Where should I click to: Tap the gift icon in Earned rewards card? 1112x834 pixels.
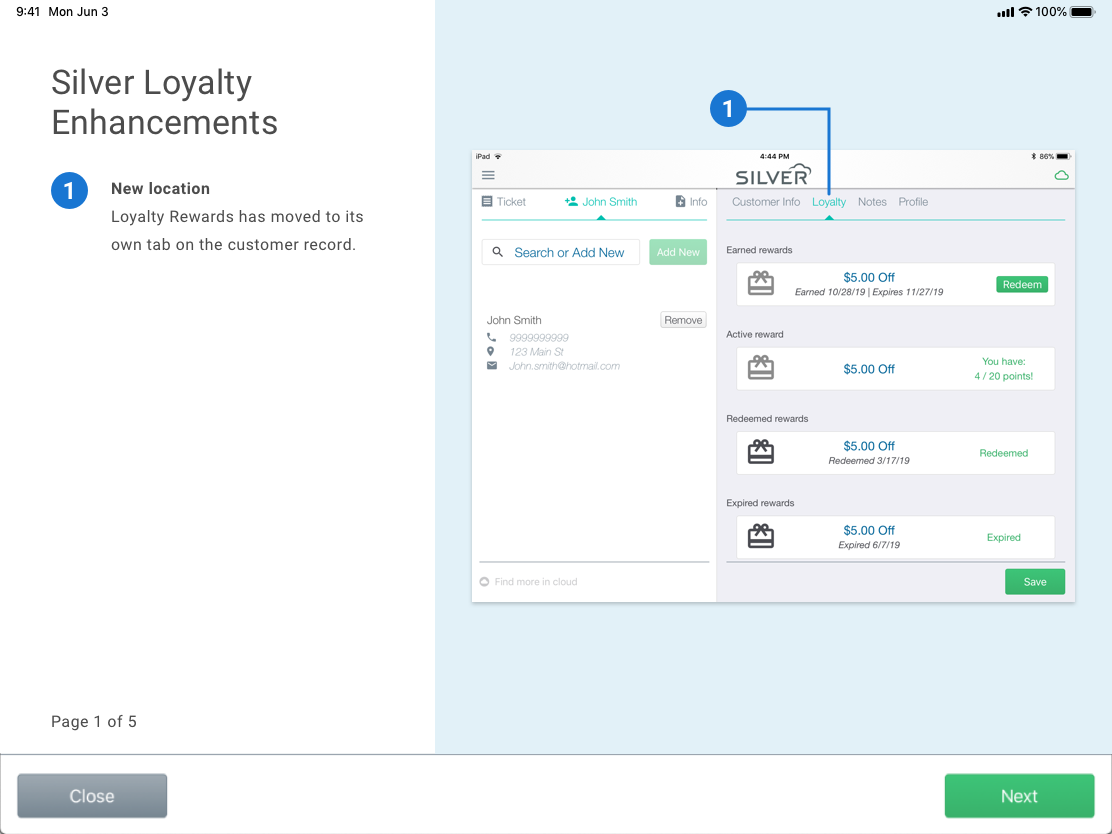[761, 284]
